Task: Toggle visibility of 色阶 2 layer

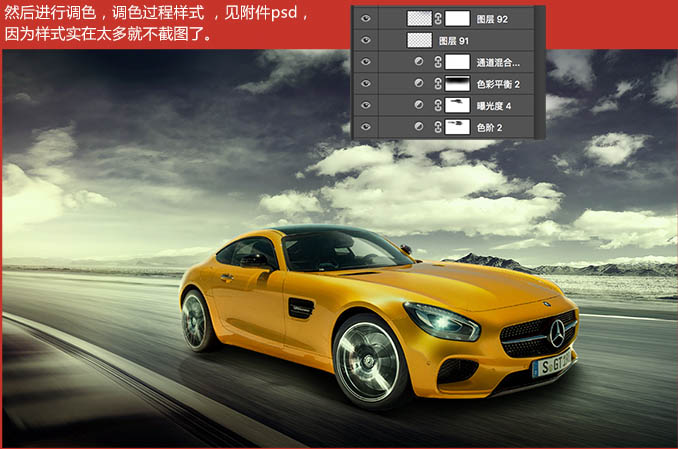Action: click(366, 127)
